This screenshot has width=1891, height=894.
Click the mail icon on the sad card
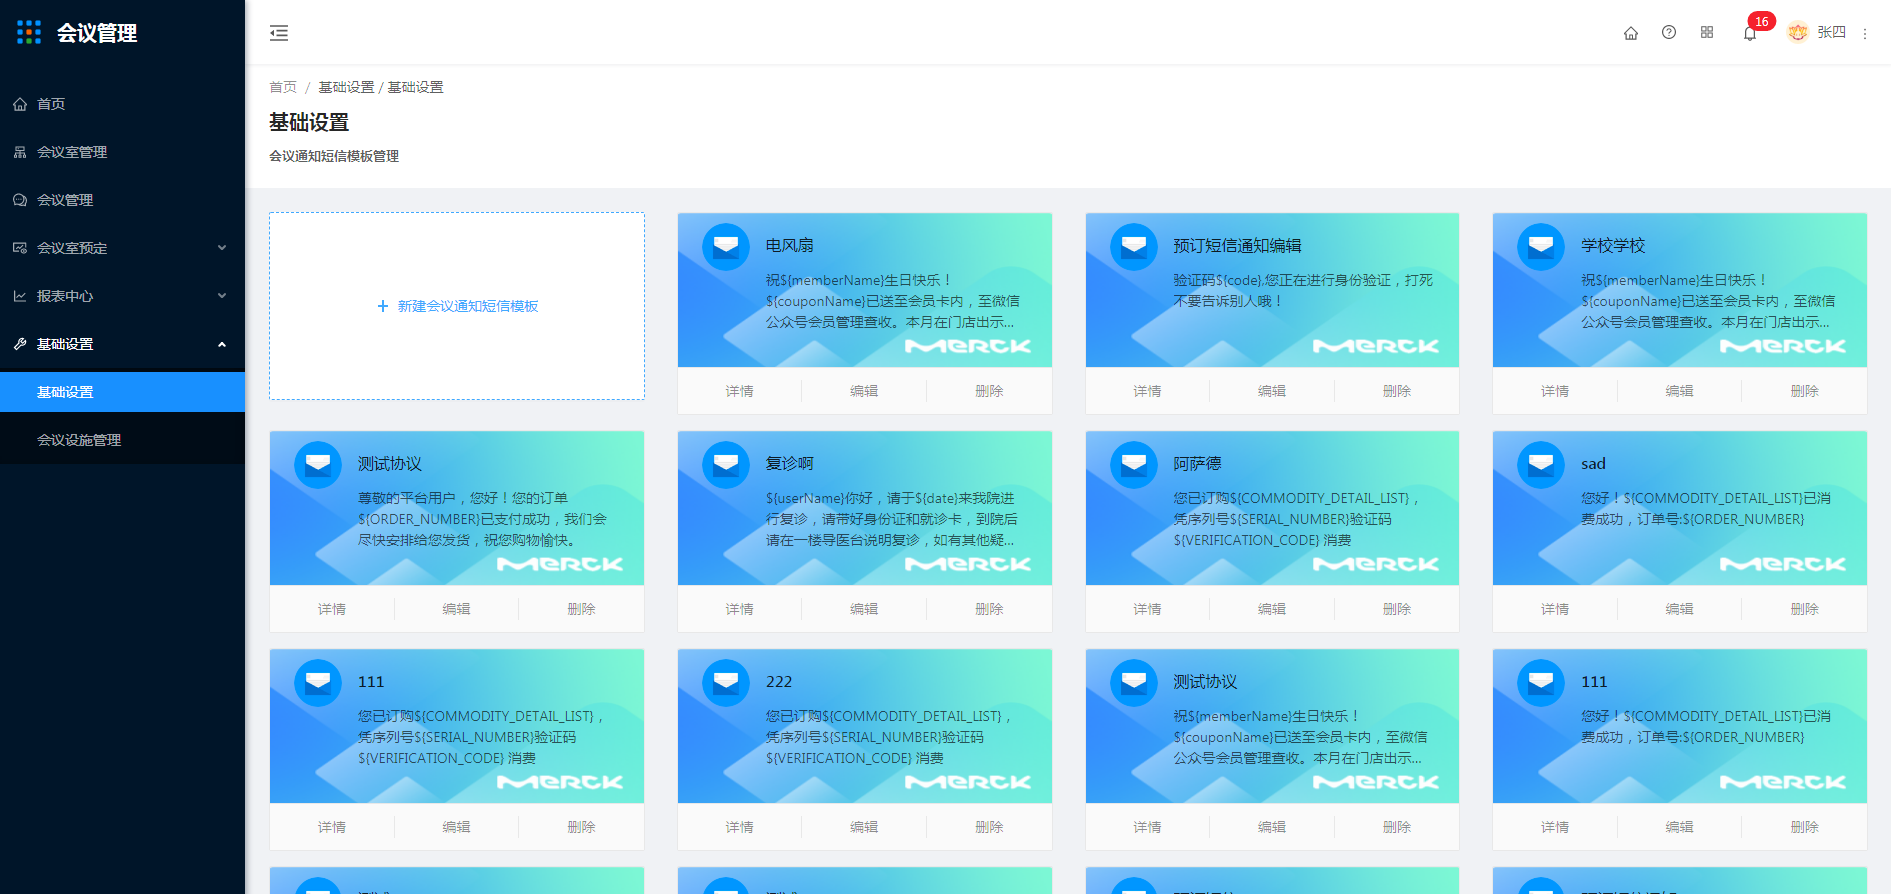point(1541,464)
